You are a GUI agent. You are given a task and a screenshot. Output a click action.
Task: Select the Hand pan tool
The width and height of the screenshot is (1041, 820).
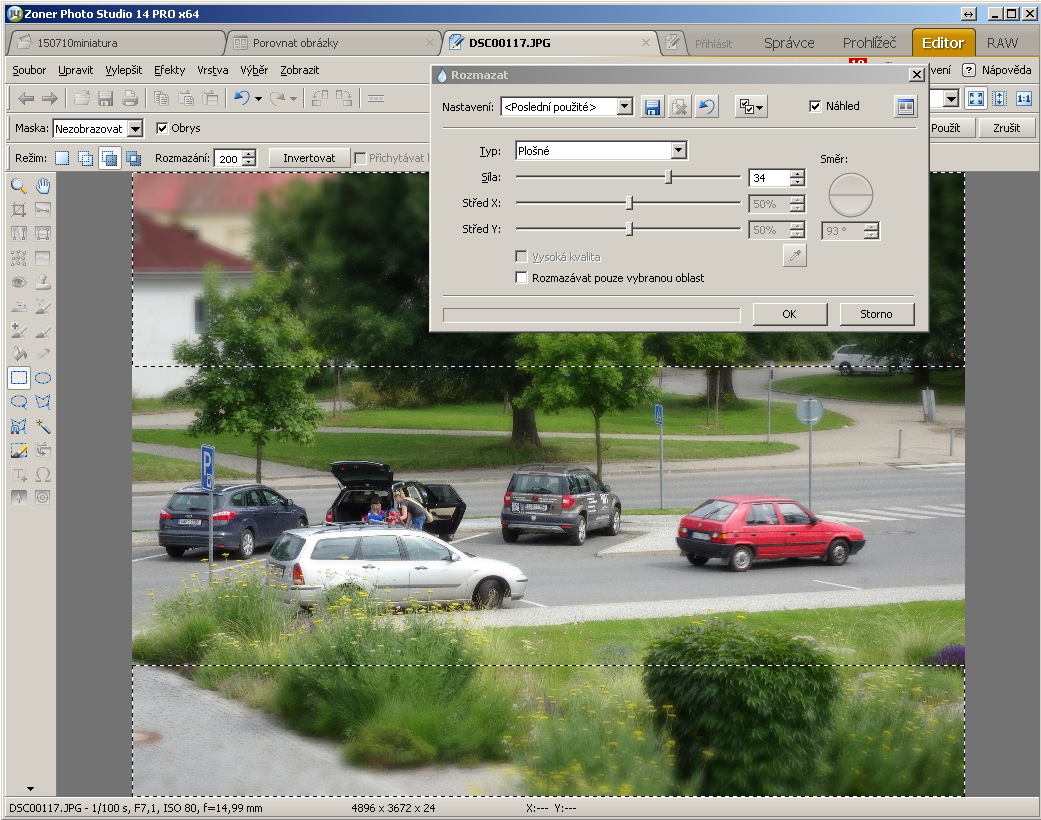[x=43, y=186]
